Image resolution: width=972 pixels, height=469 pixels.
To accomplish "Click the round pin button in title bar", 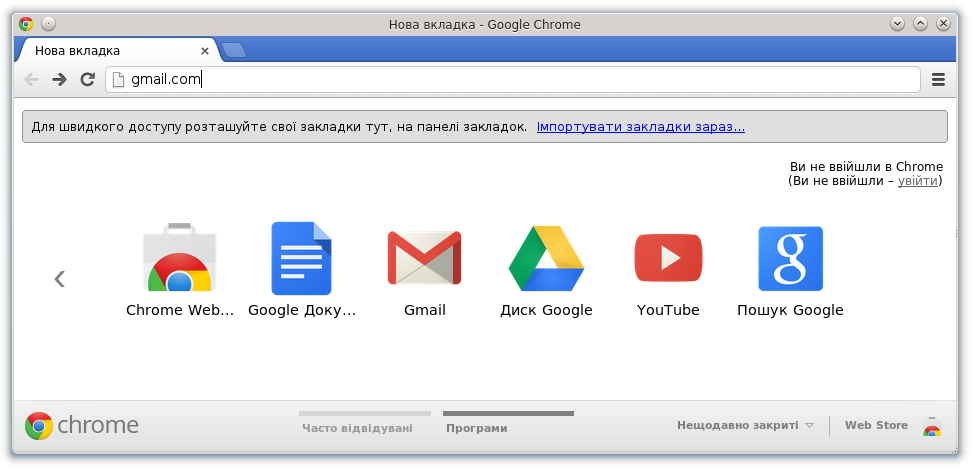I will coord(48,24).
